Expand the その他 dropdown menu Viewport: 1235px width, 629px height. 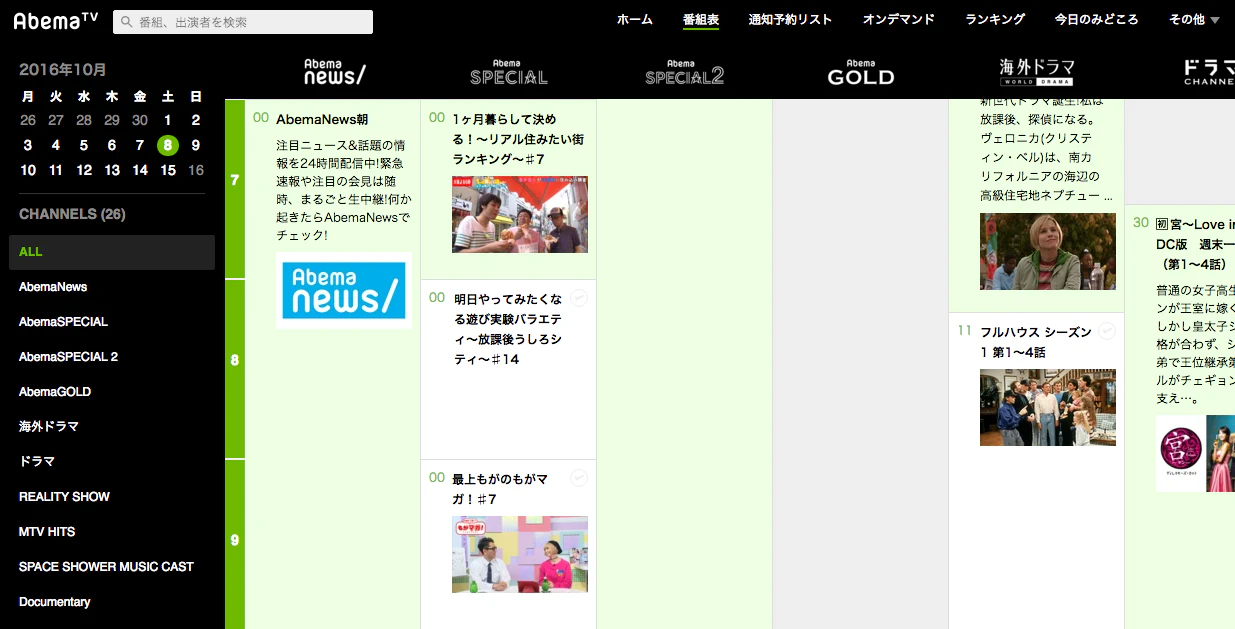(x=1194, y=19)
